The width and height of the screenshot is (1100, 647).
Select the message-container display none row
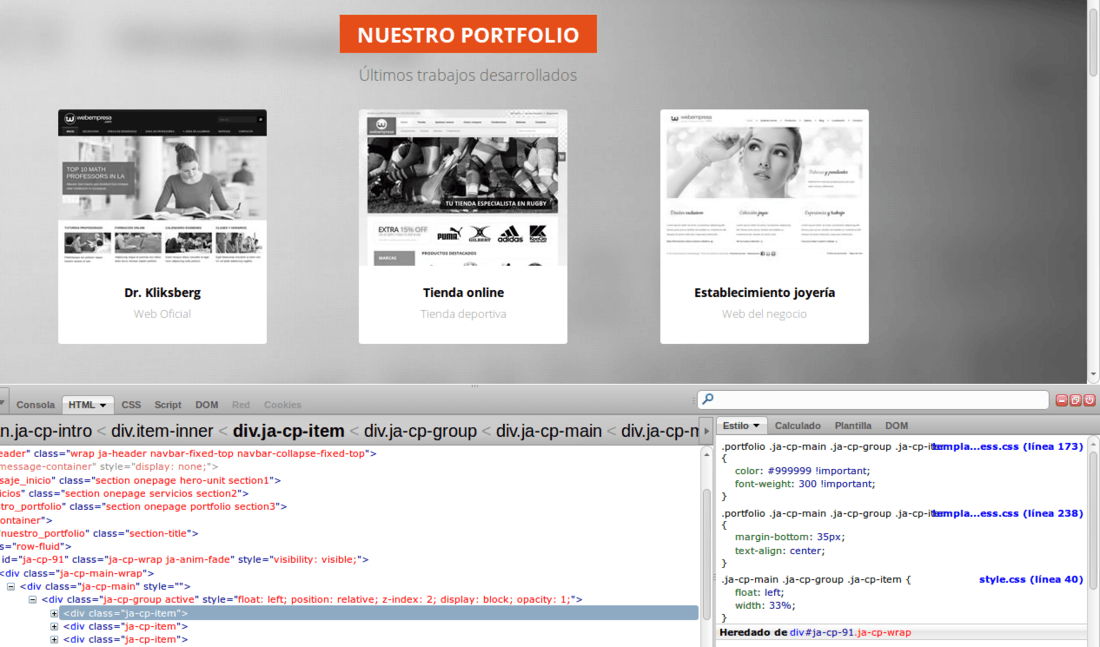[x=109, y=467]
